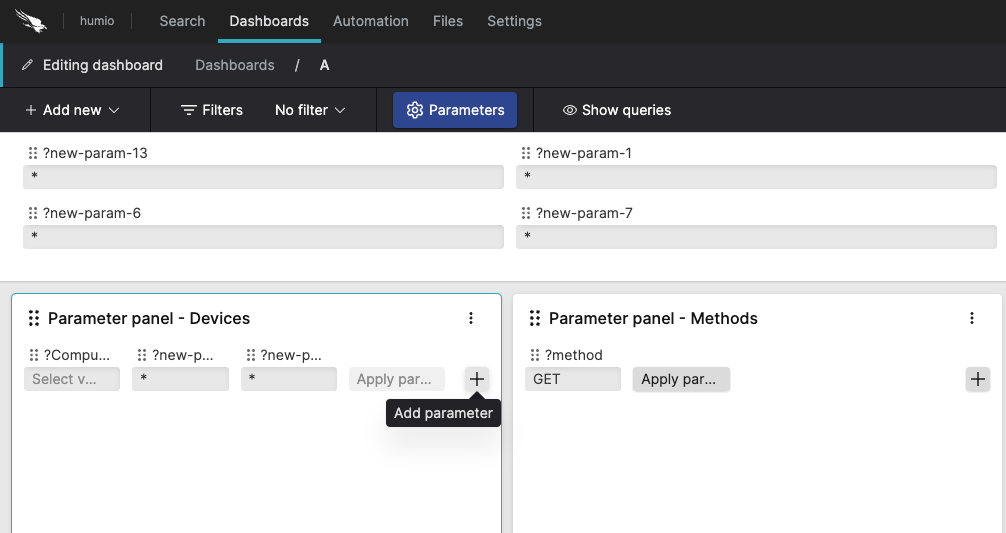Click drag handle next to ?method parameter

pyautogui.click(x=534, y=355)
